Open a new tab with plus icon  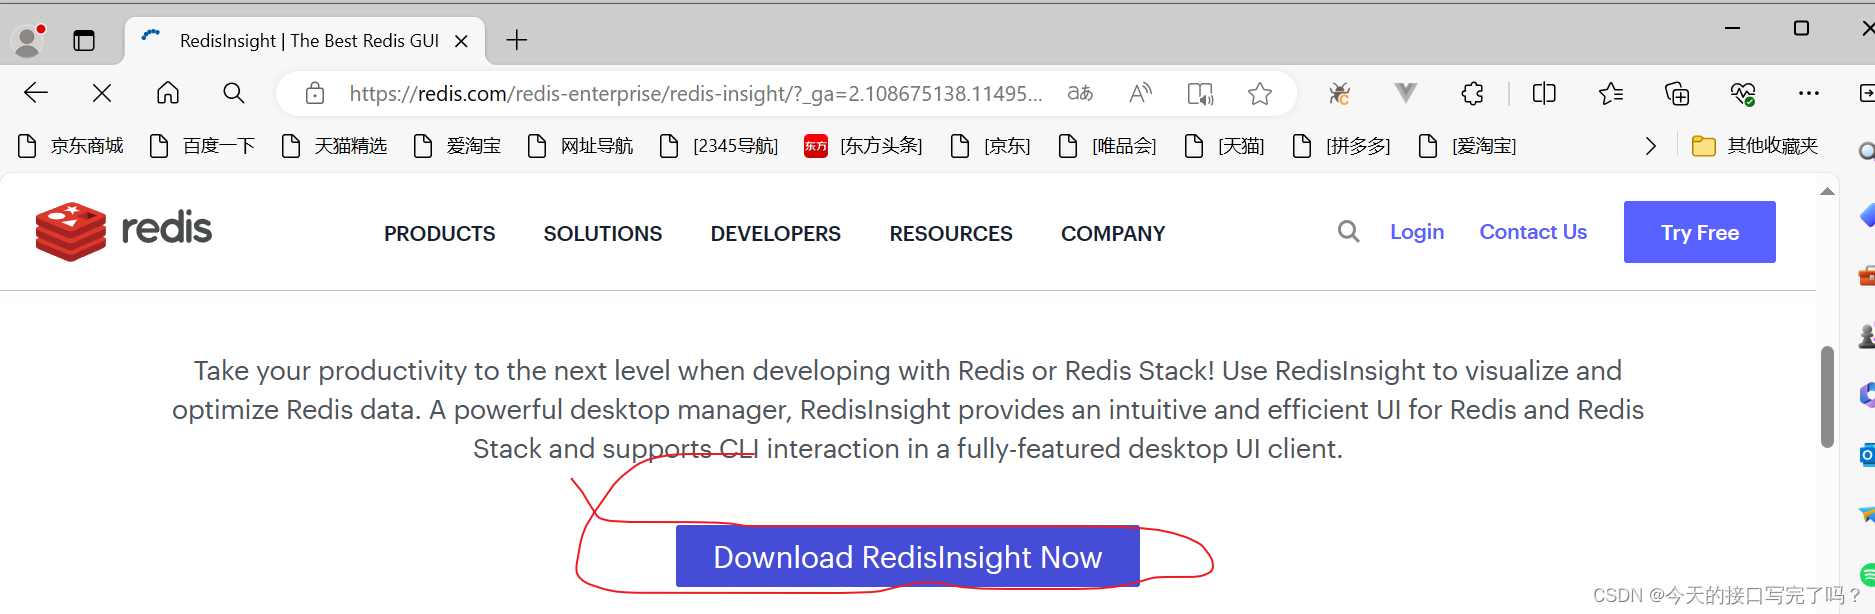(x=516, y=40)
